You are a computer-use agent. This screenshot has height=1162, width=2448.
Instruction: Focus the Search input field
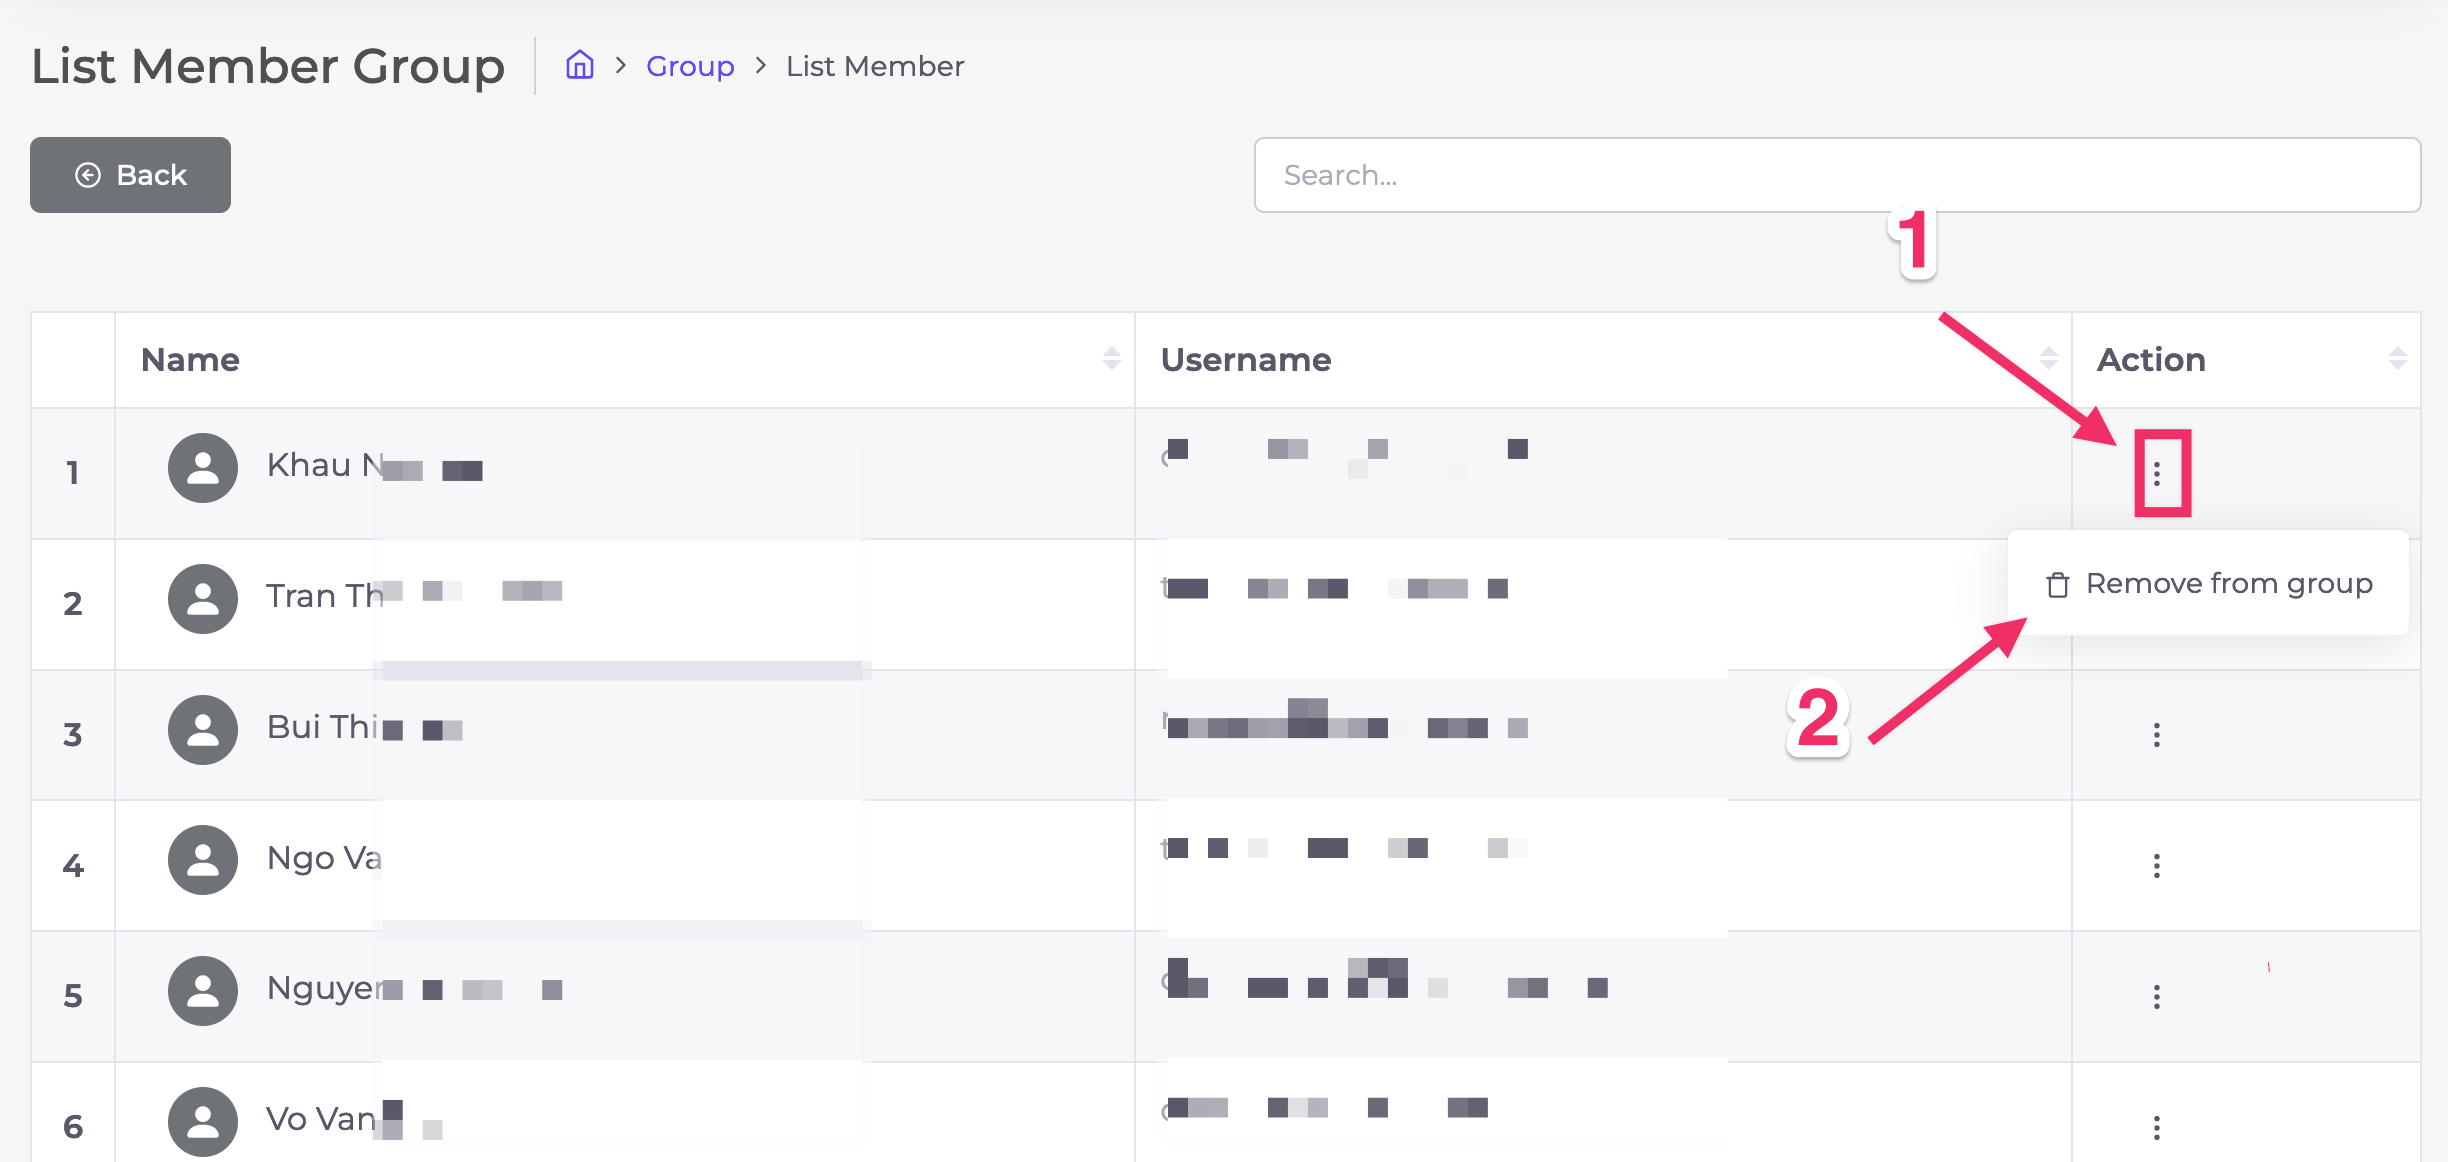coord(1836,175)
